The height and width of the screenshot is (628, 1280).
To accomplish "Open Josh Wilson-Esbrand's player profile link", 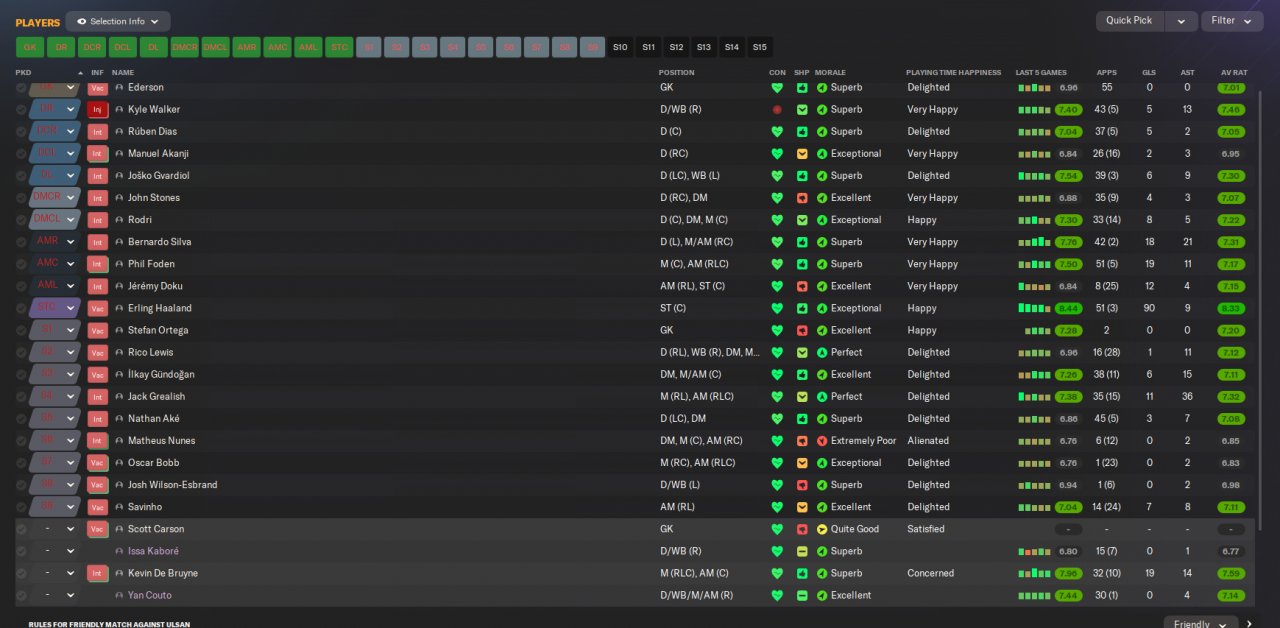I will coord(172,485).
